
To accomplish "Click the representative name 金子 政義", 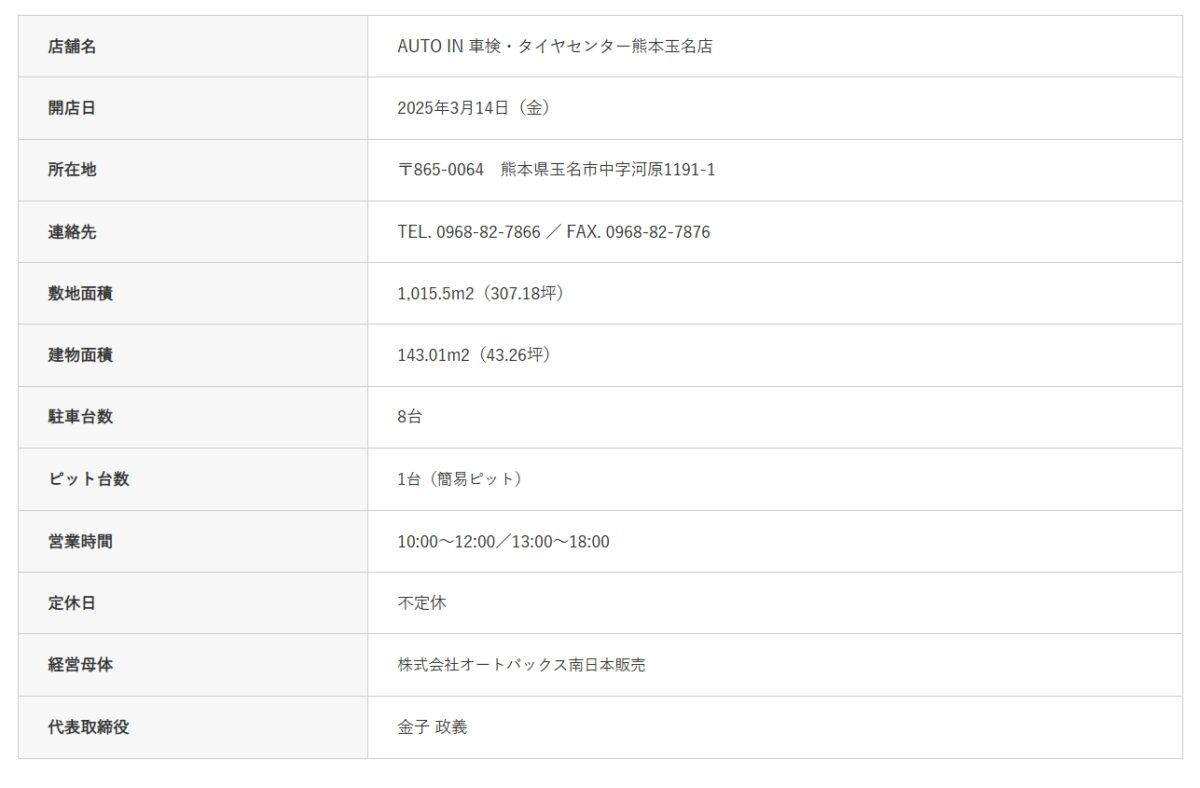I will (432, 727).
